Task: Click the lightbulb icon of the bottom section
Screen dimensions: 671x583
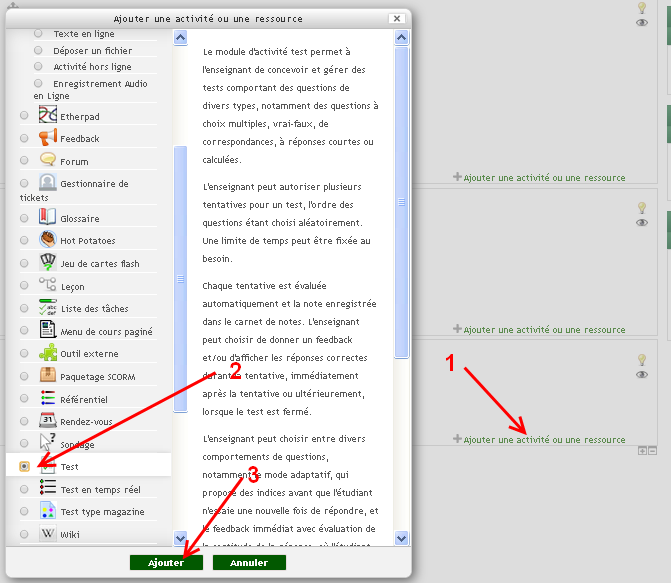Action: click(x=642, y=360)
